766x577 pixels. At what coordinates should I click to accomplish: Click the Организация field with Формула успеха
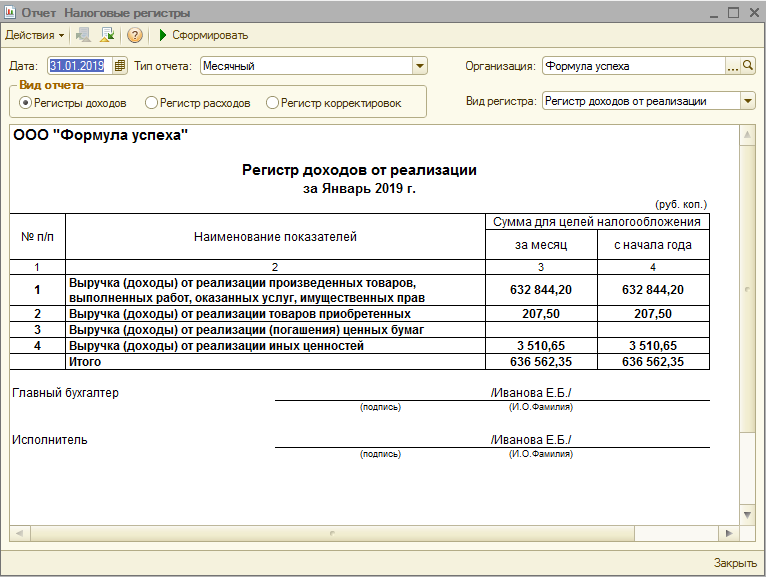click(x=632, y=66)
